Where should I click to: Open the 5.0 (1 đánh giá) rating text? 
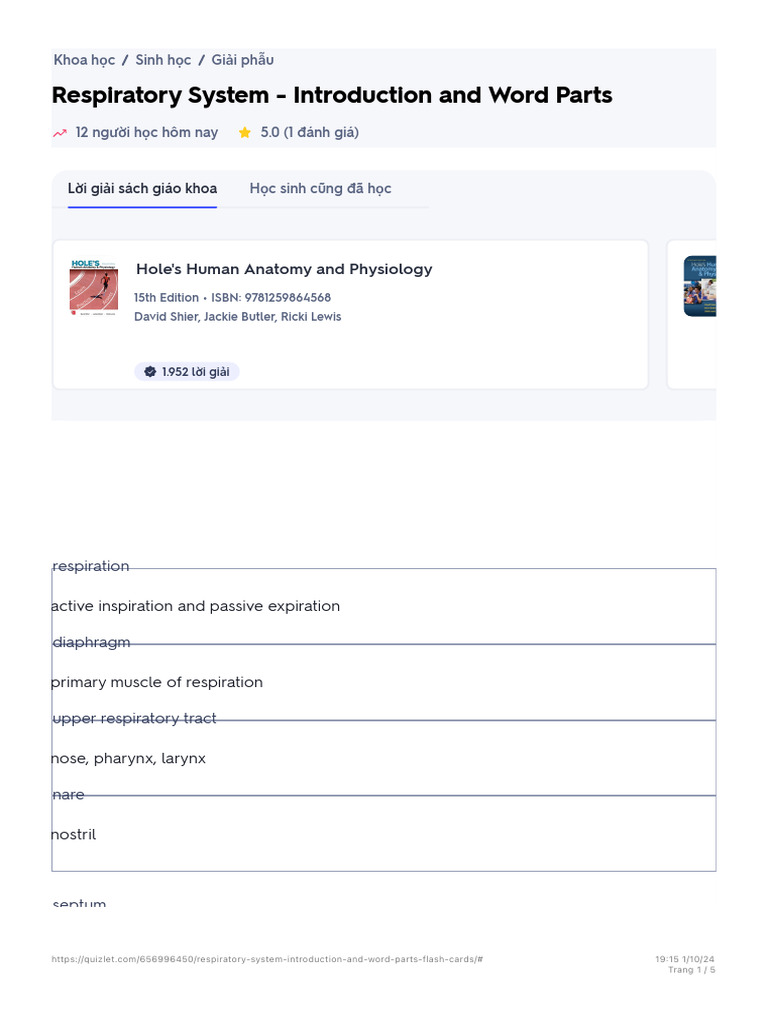coord(310,133)
